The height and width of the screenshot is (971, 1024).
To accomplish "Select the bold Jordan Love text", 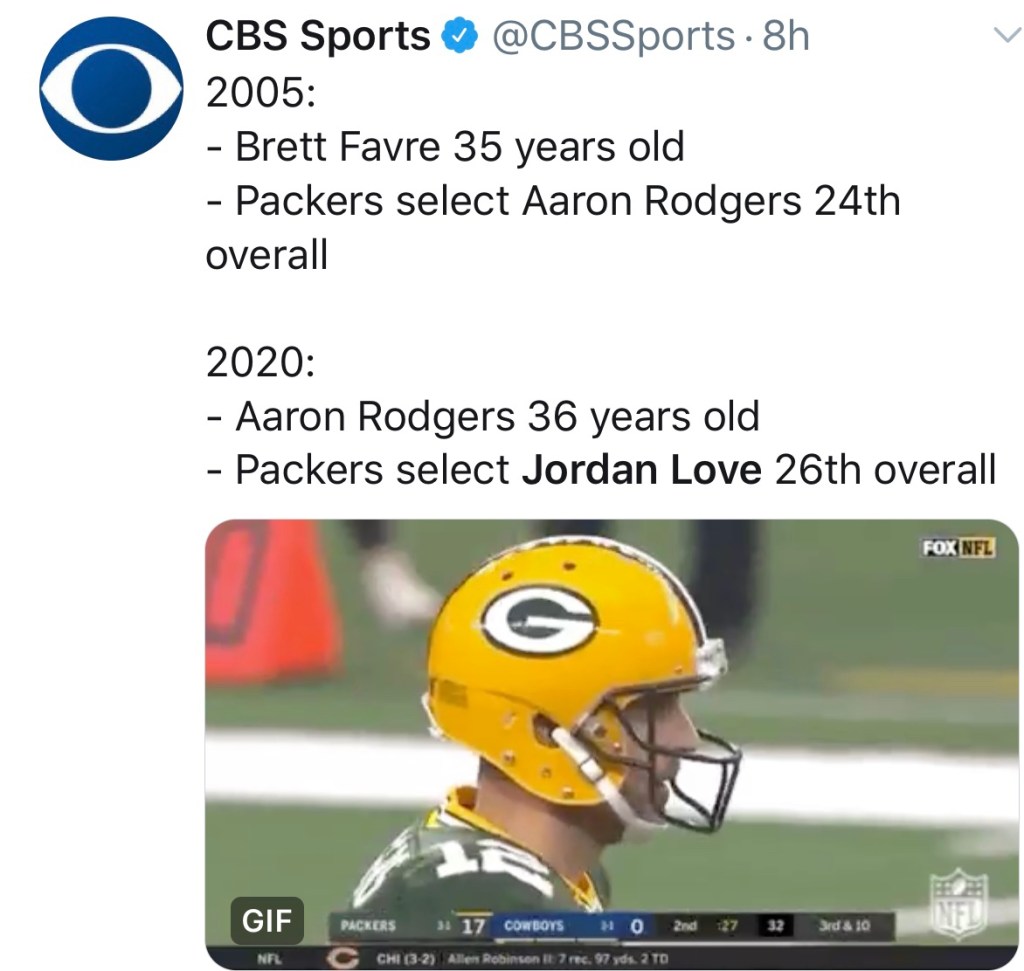I will (641, 469).
